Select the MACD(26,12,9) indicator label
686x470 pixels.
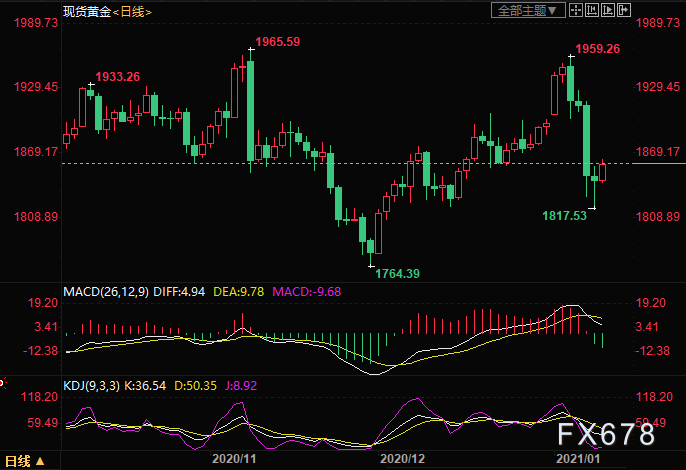pyautogui.click(x=105, y=292)
